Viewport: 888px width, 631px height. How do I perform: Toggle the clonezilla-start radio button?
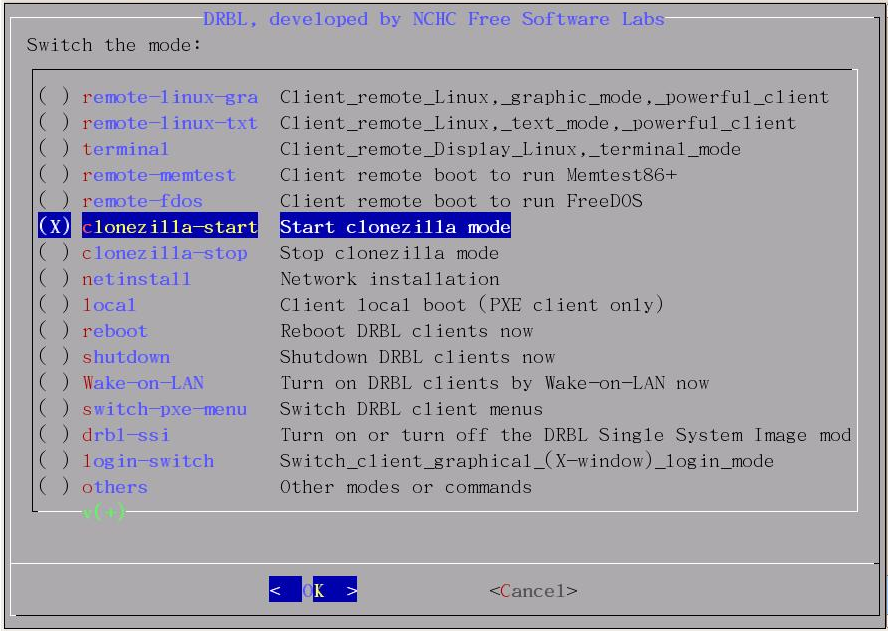[x=54, y=227]
